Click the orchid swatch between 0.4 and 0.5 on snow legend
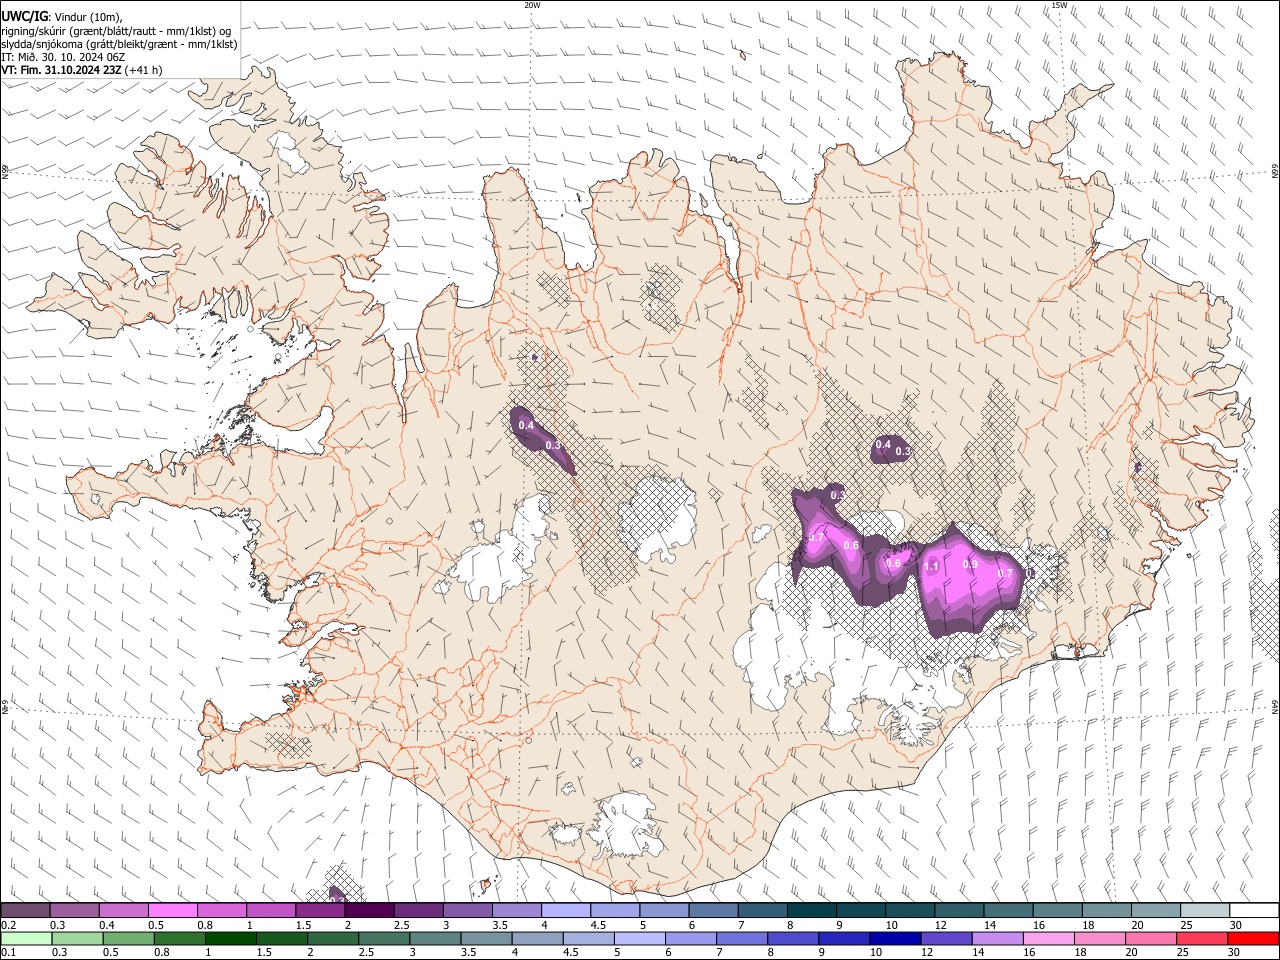1280x960 pixels. tap(123, 911)
